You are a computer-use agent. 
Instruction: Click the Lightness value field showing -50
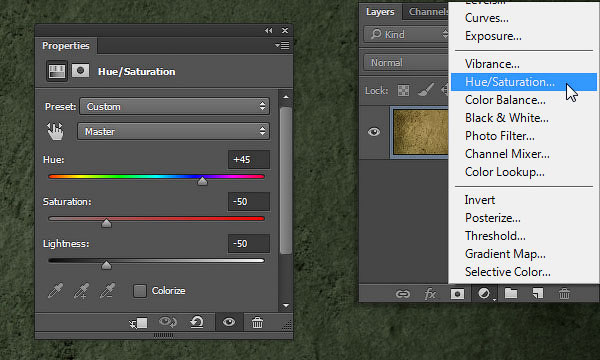(x=249, y=244)
